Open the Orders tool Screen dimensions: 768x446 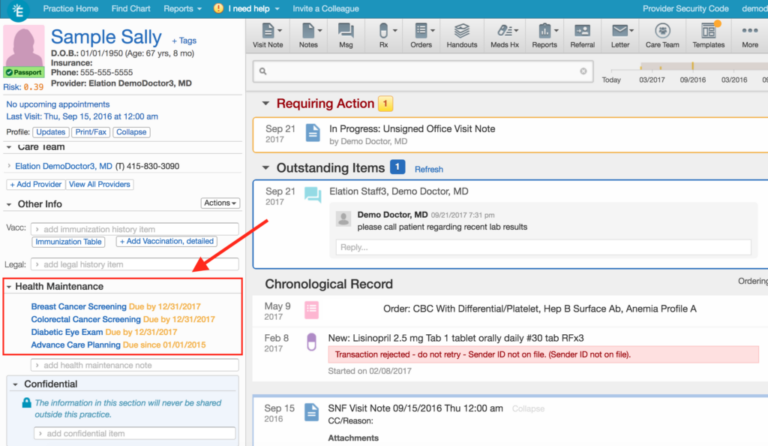pos(421,35)
